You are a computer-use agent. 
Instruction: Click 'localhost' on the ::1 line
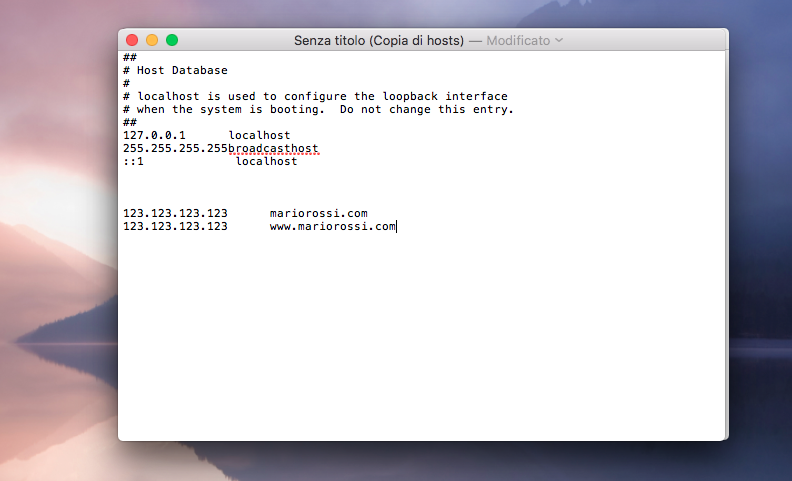[267, 161]
